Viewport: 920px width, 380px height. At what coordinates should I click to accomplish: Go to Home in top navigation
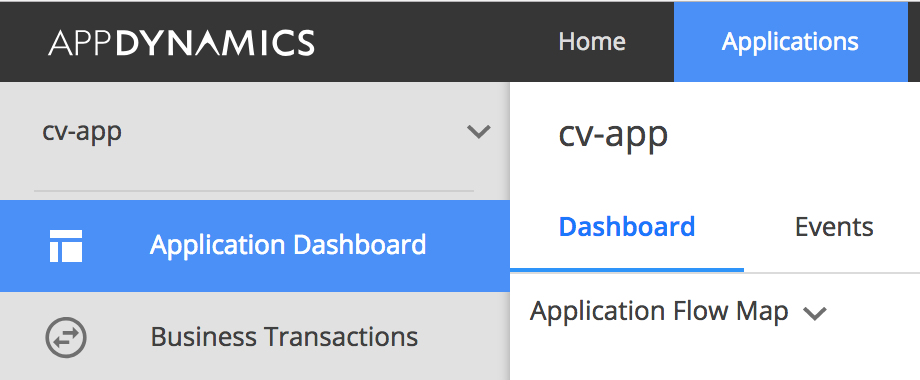pyautogui.click(x=592, y=42)
